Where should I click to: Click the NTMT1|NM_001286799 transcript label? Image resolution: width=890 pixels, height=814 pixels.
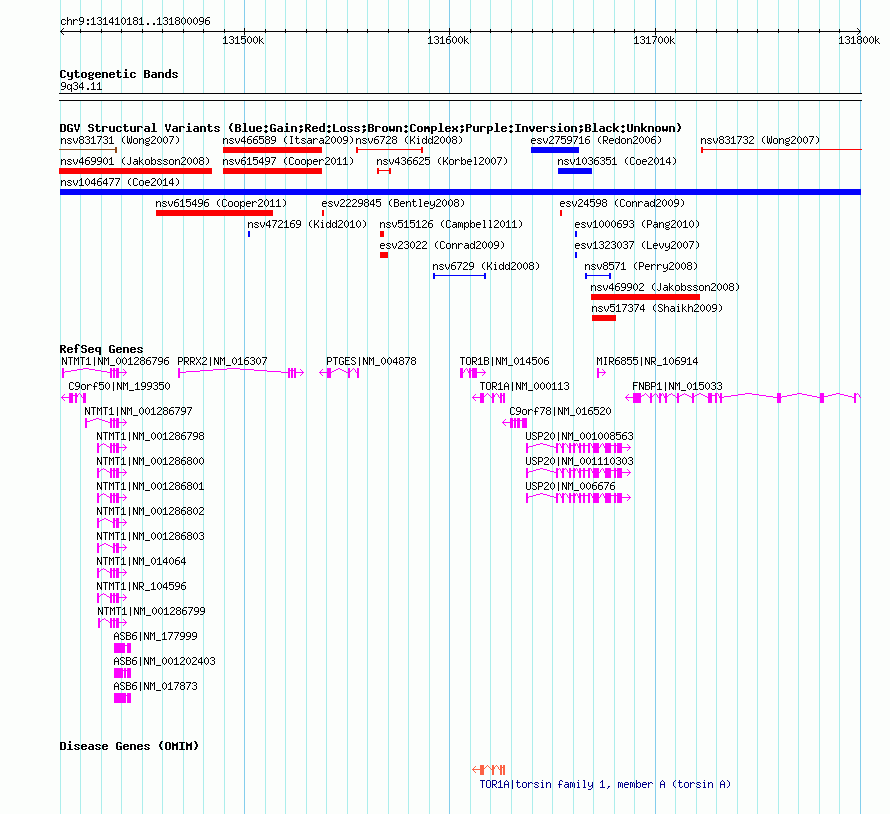(152, 611)
